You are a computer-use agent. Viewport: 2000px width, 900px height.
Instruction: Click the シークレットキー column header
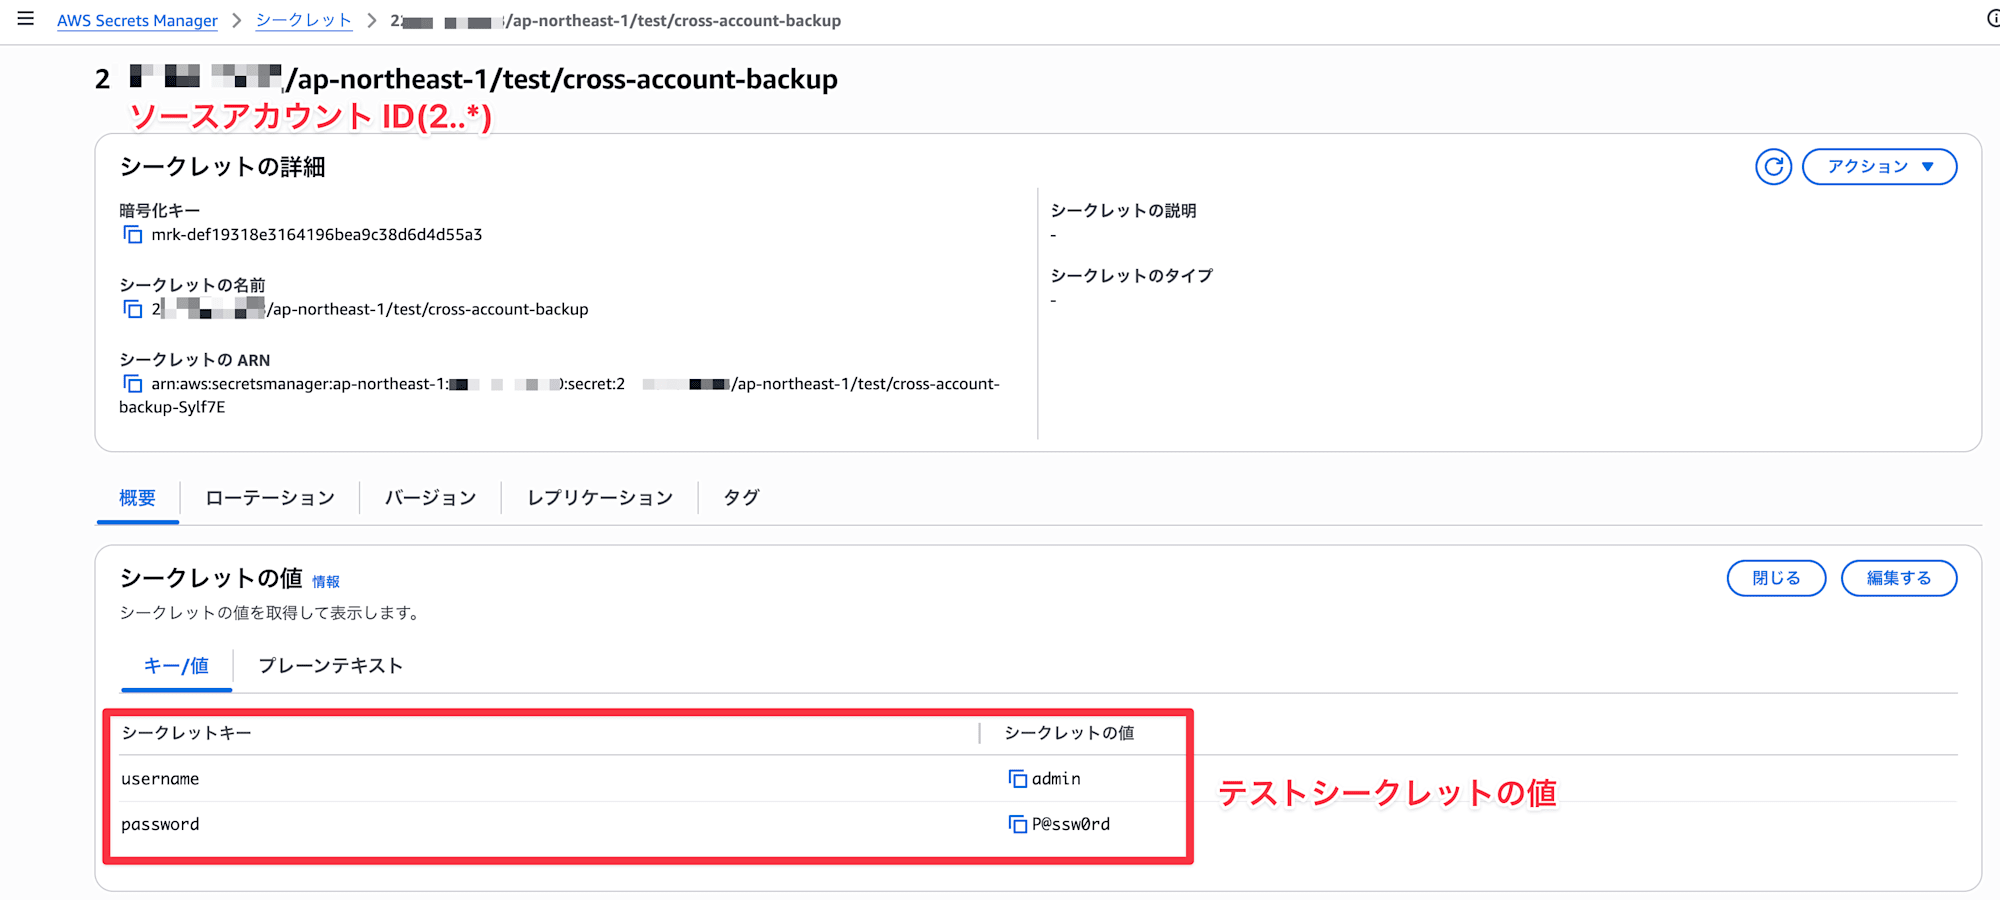coord(186,733)
